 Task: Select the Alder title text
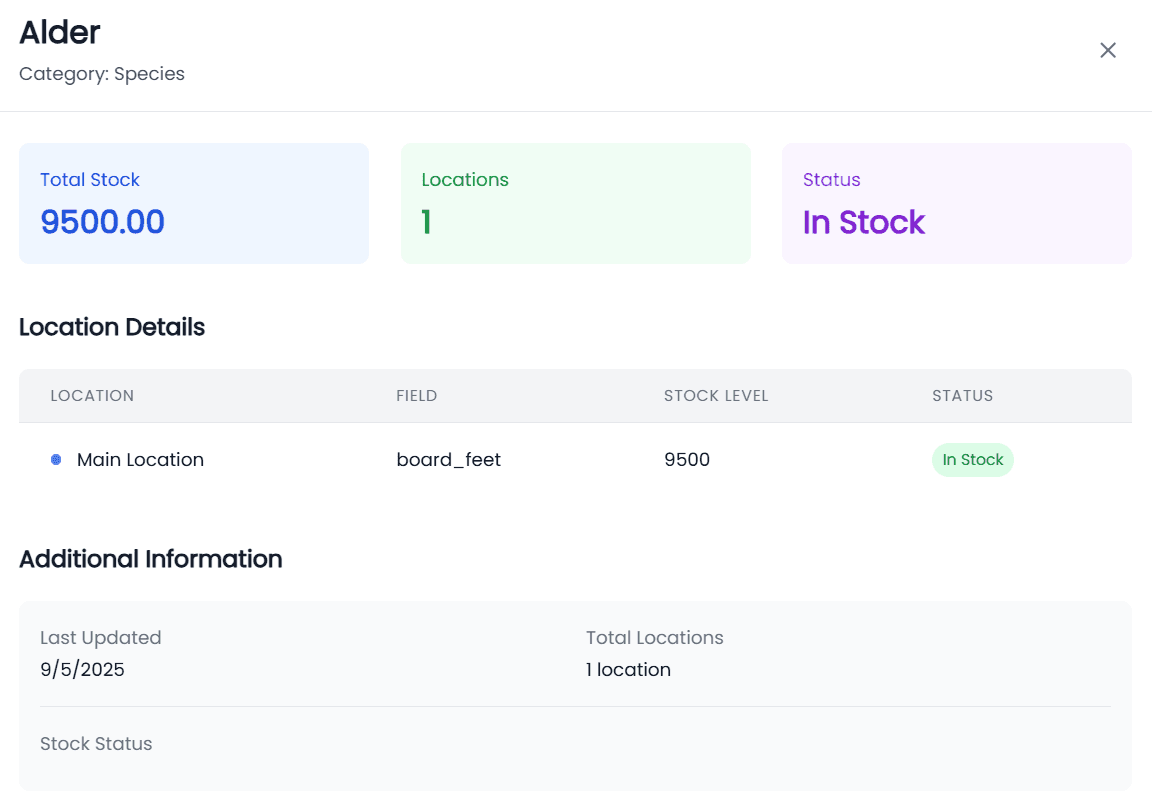[59, 32]
